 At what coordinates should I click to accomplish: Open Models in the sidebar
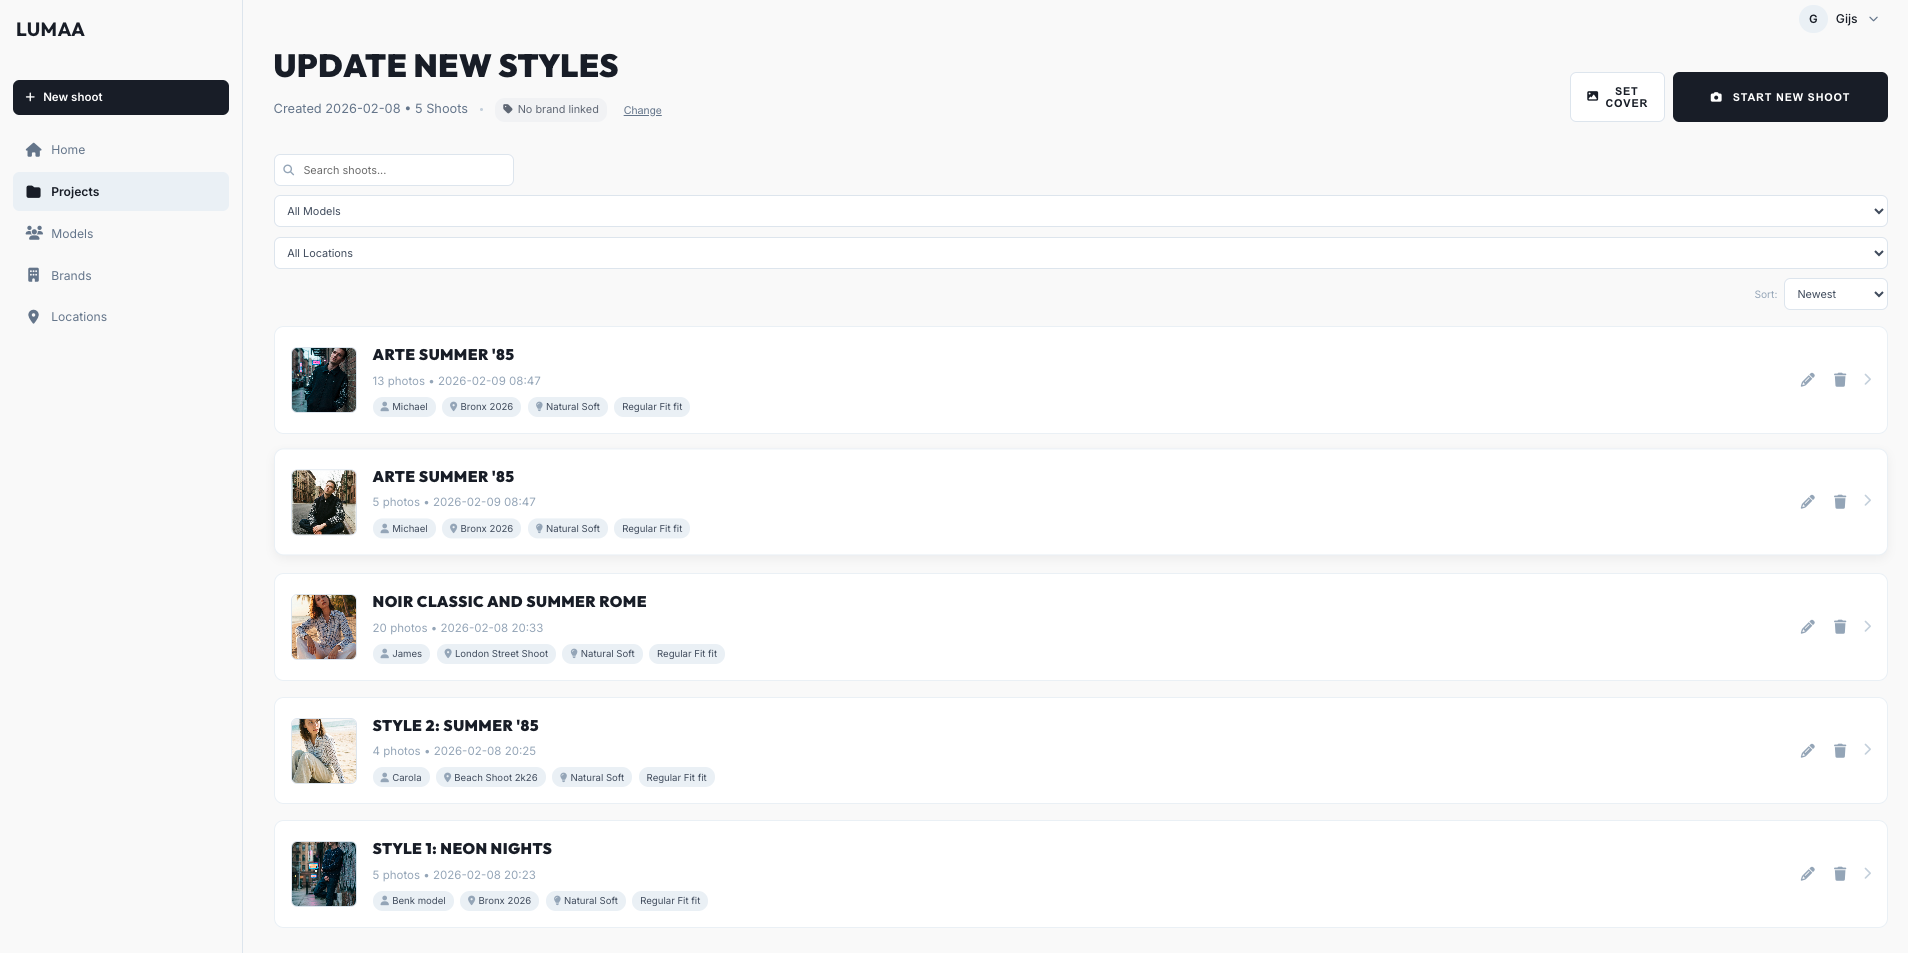coord(71,234)
